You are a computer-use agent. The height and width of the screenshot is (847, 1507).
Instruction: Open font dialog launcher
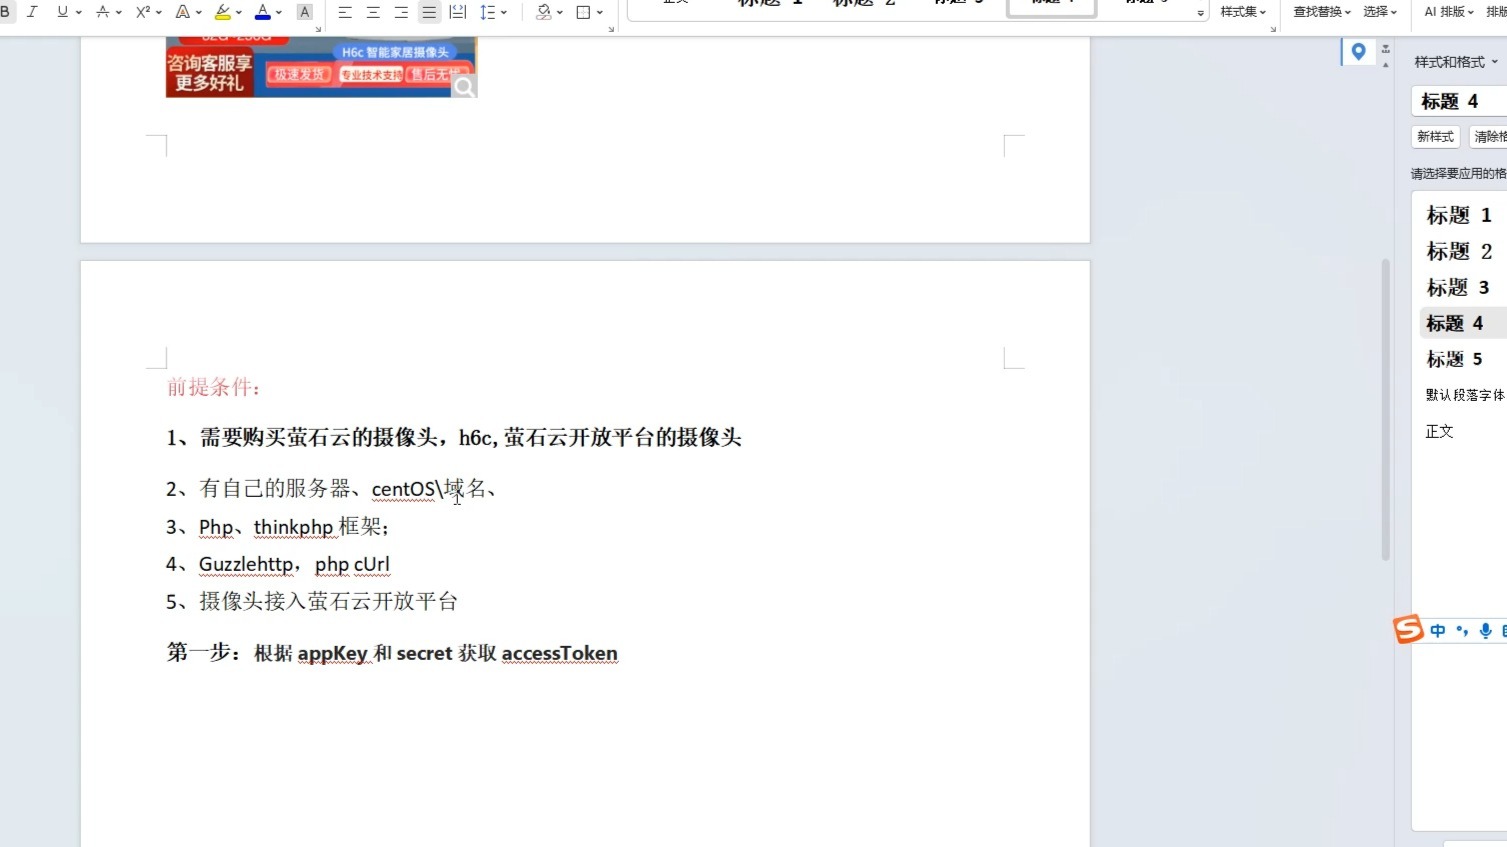point(318,29)
